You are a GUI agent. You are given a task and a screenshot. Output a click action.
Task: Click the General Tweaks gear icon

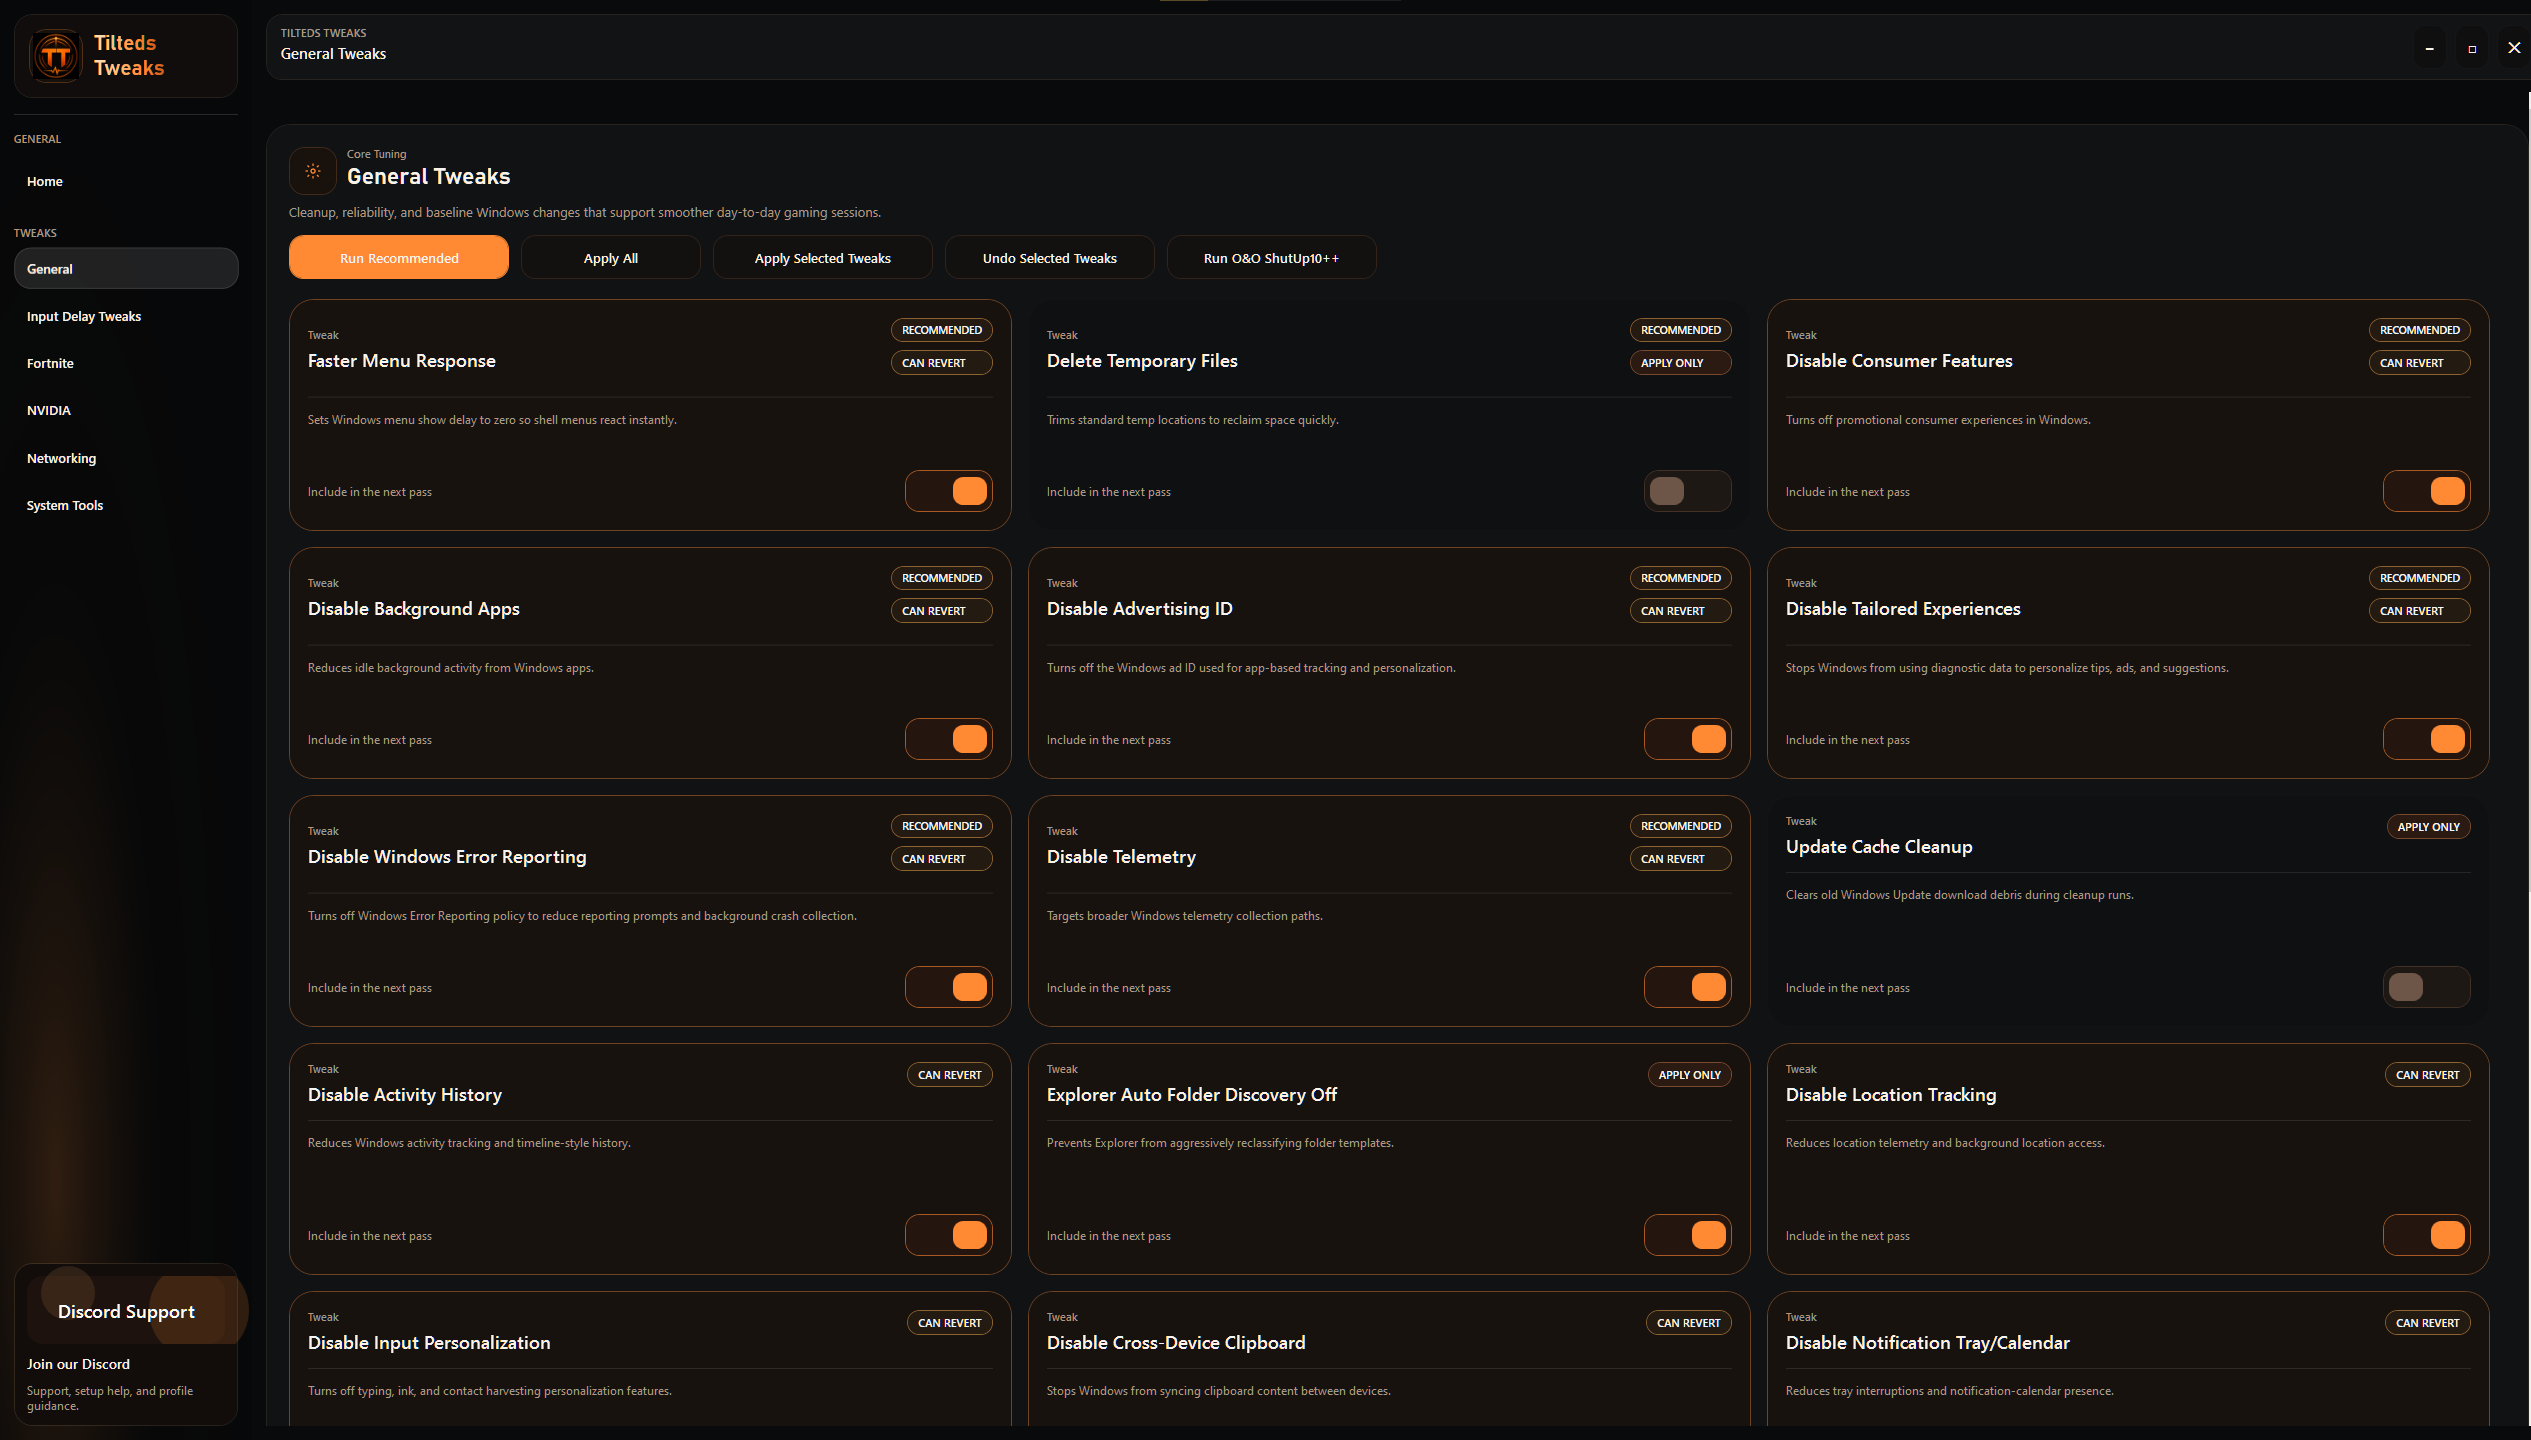(x=313, y=171)
